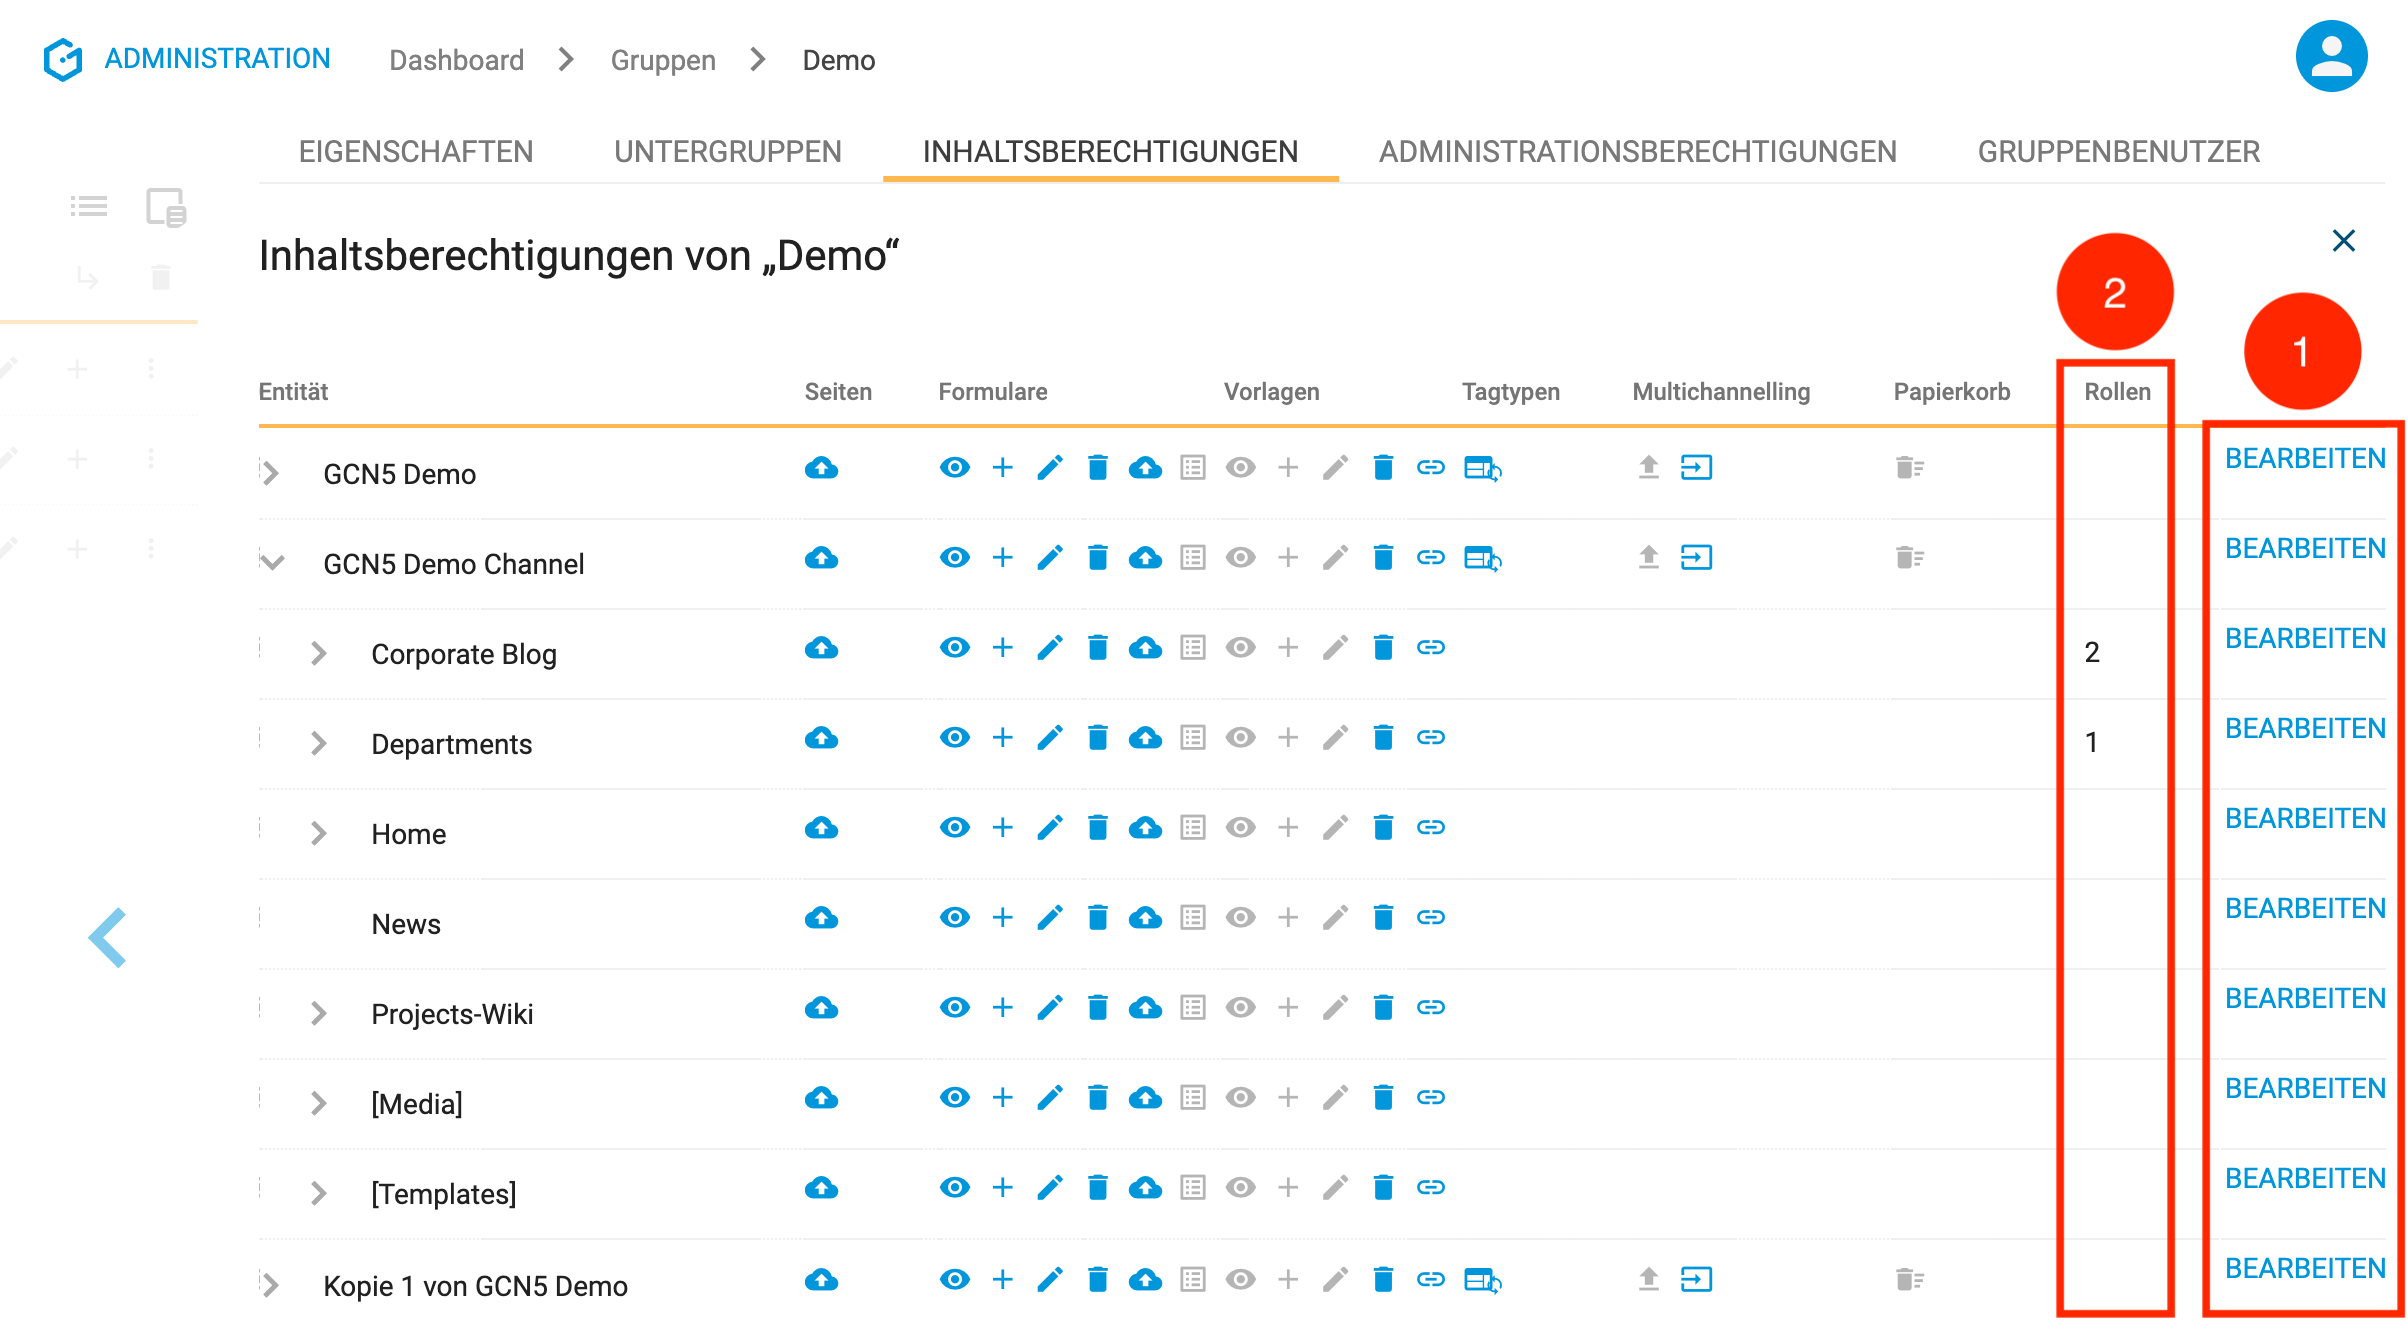Expand the Corporate Blog folder
The width and height of the screenshot is (2408, 1341).
(319, 653)
